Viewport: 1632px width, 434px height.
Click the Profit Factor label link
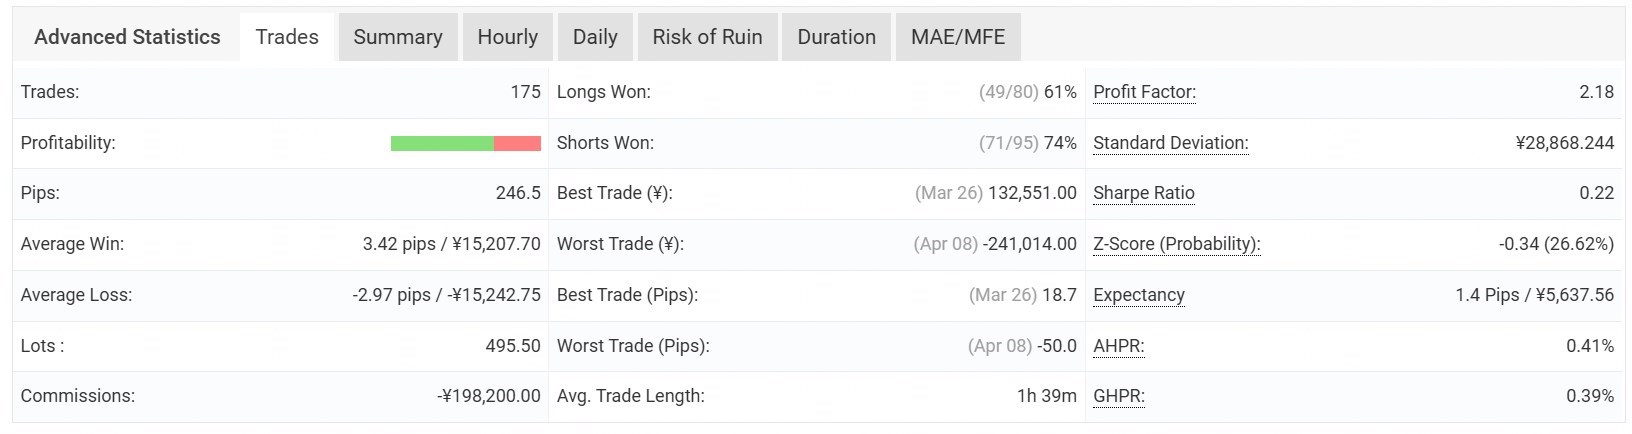1144,92
